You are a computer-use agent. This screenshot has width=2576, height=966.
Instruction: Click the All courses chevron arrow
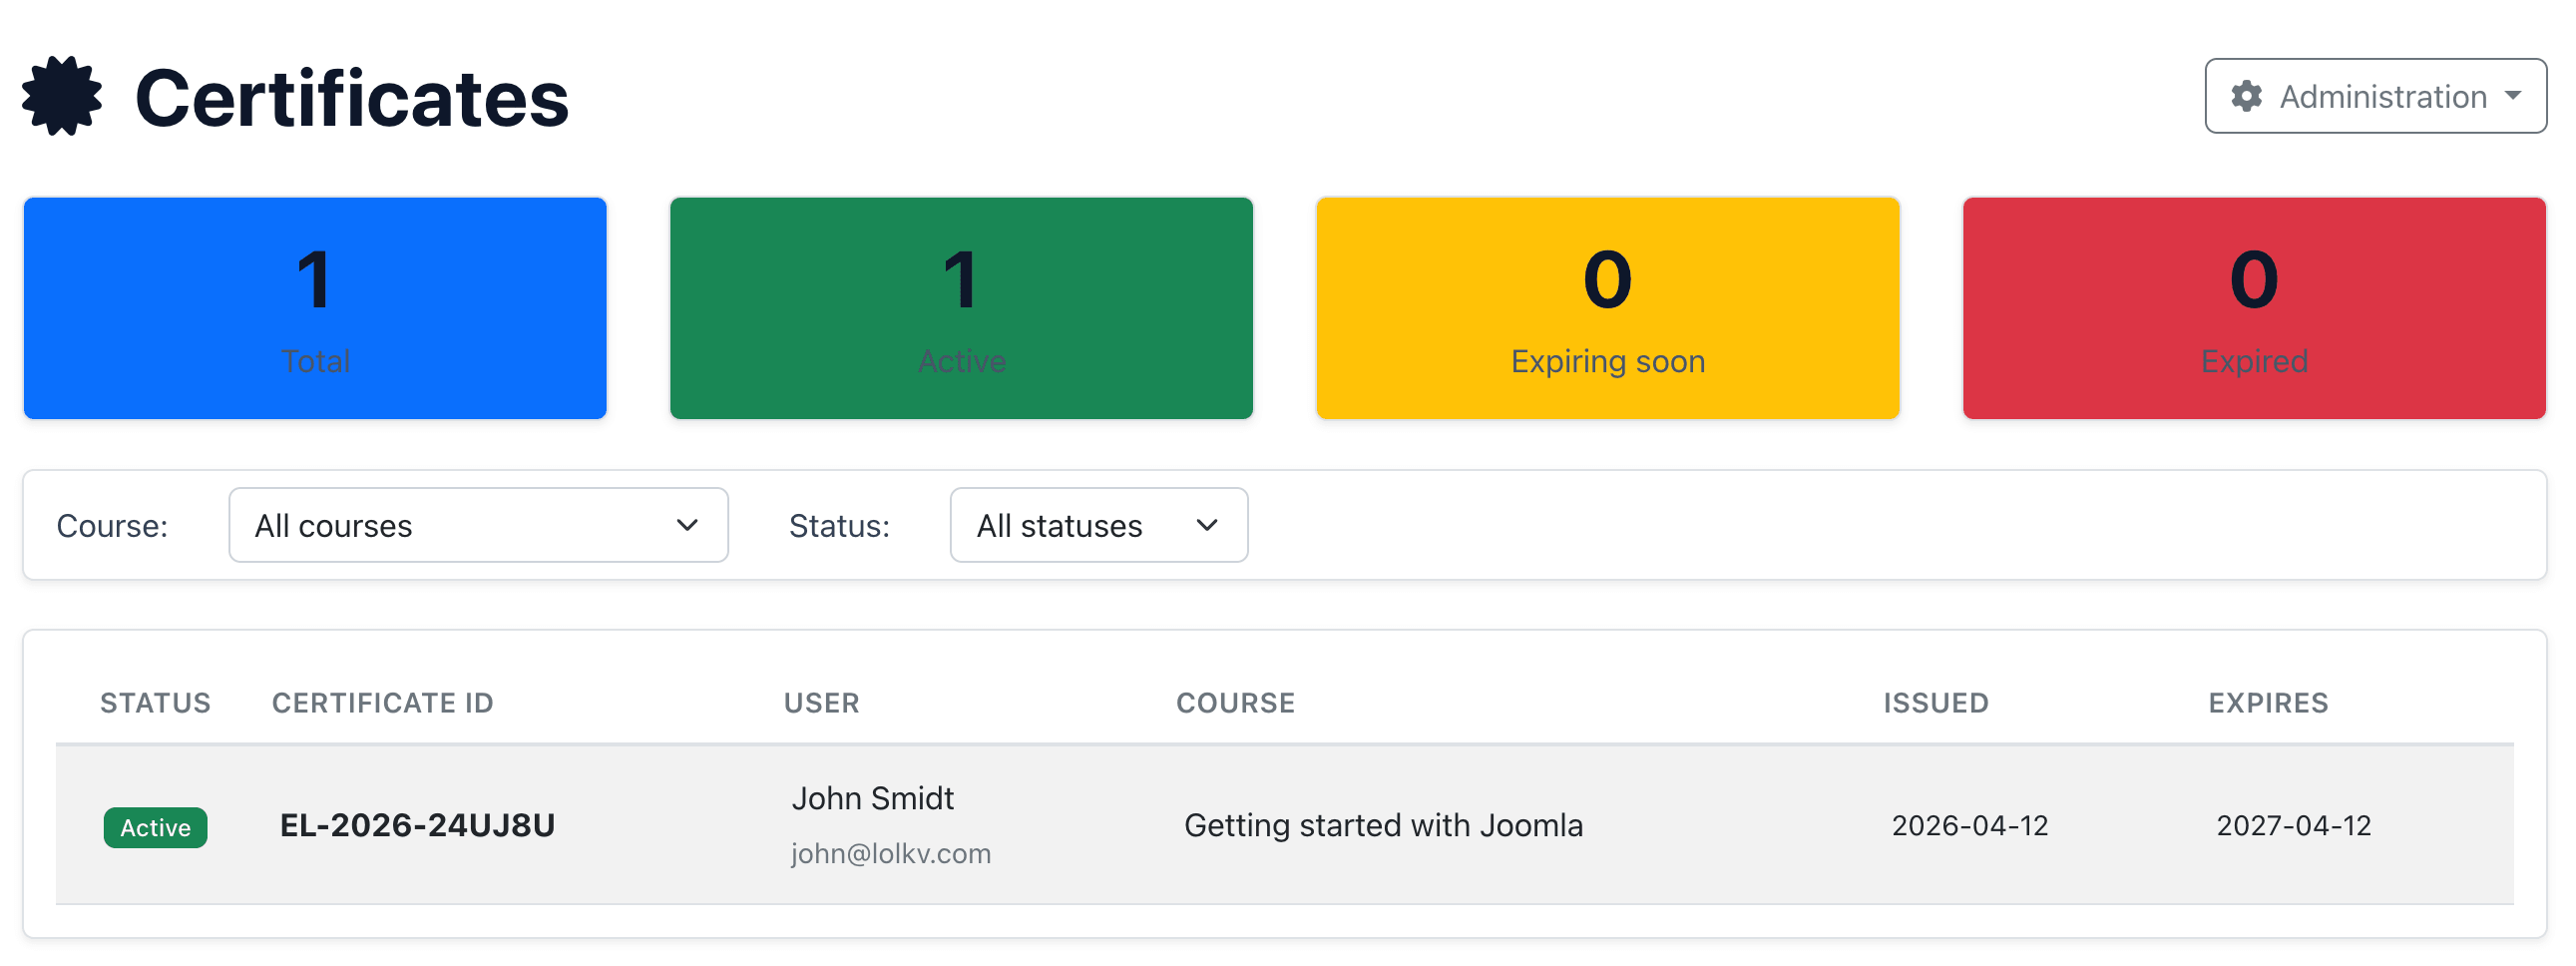pyautogui.click(x=687, y=525)
